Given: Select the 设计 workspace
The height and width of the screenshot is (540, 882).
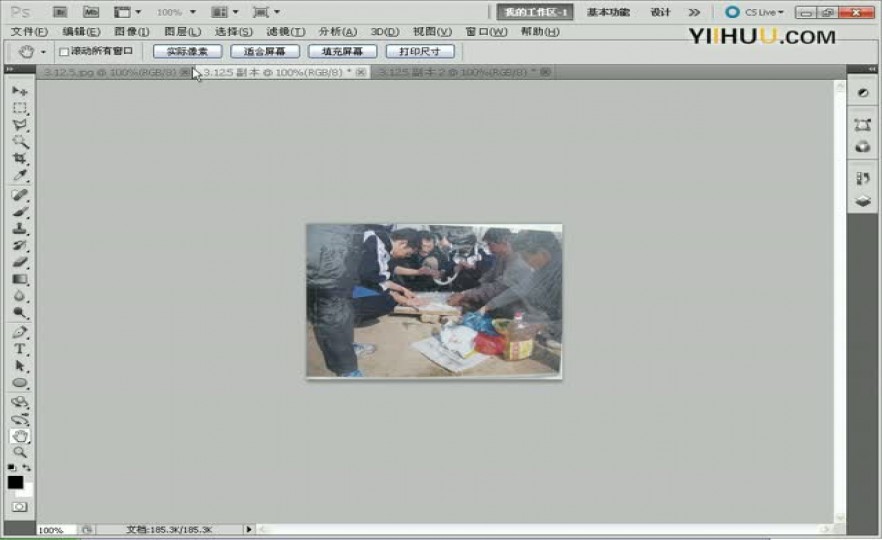Looking at the screenshot, I should pyautogui.click(x=660, y=12).
